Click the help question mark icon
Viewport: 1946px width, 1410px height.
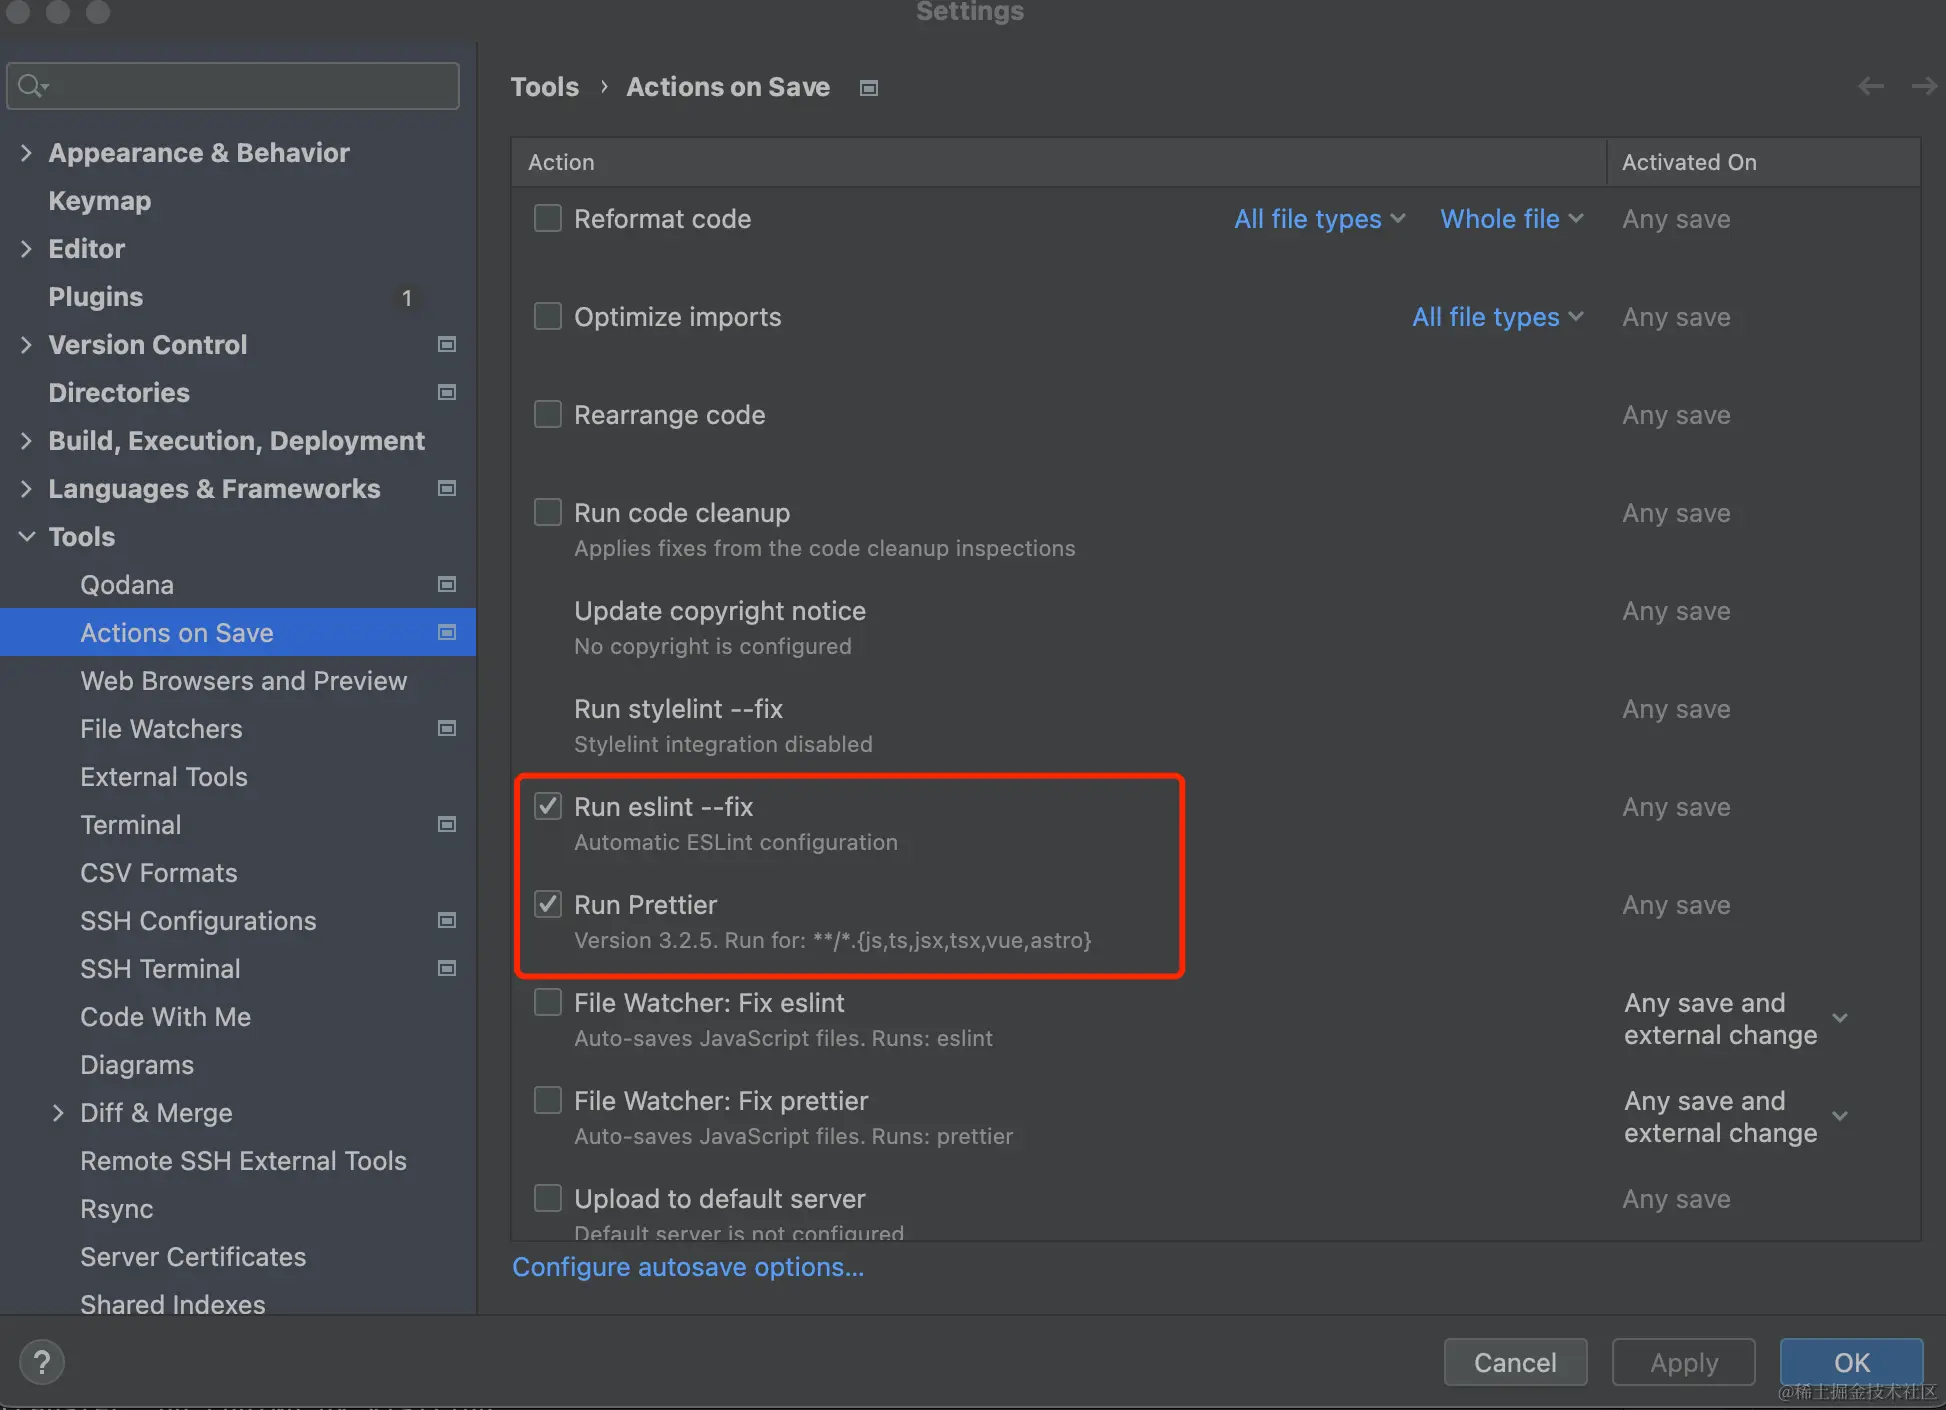point(41,1362)
